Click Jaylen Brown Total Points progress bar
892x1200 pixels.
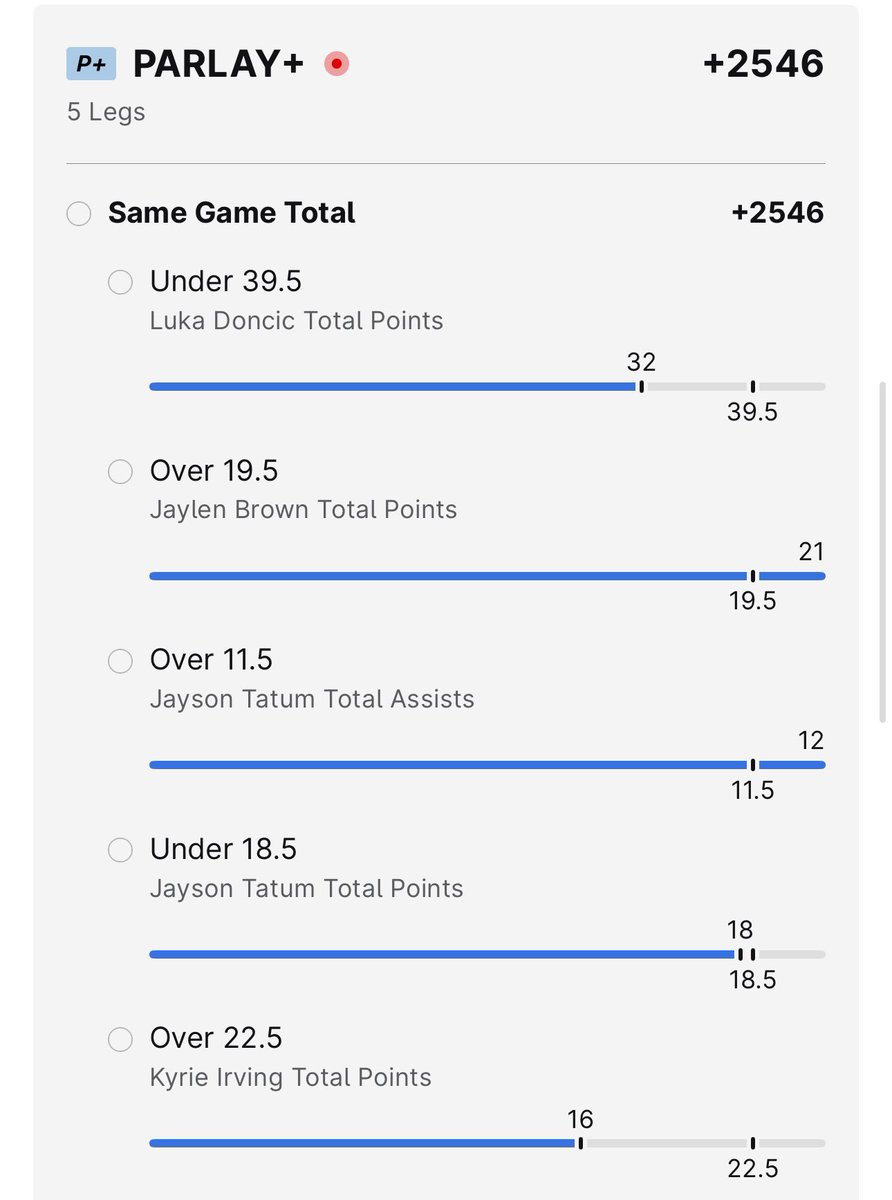click(x=487, y=576)
